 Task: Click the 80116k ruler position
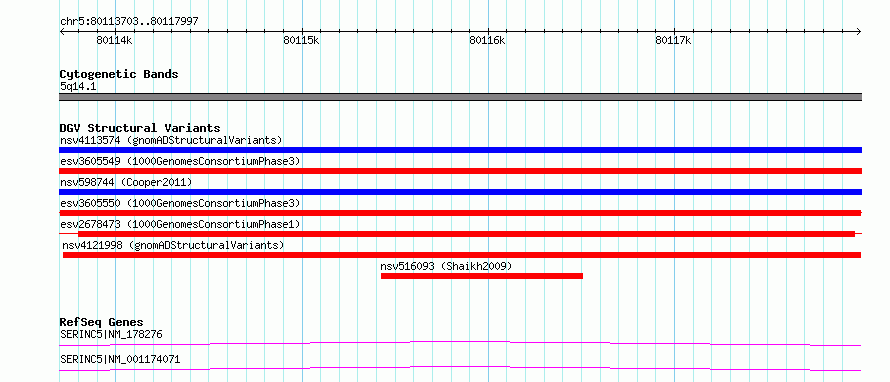point(488,40)
